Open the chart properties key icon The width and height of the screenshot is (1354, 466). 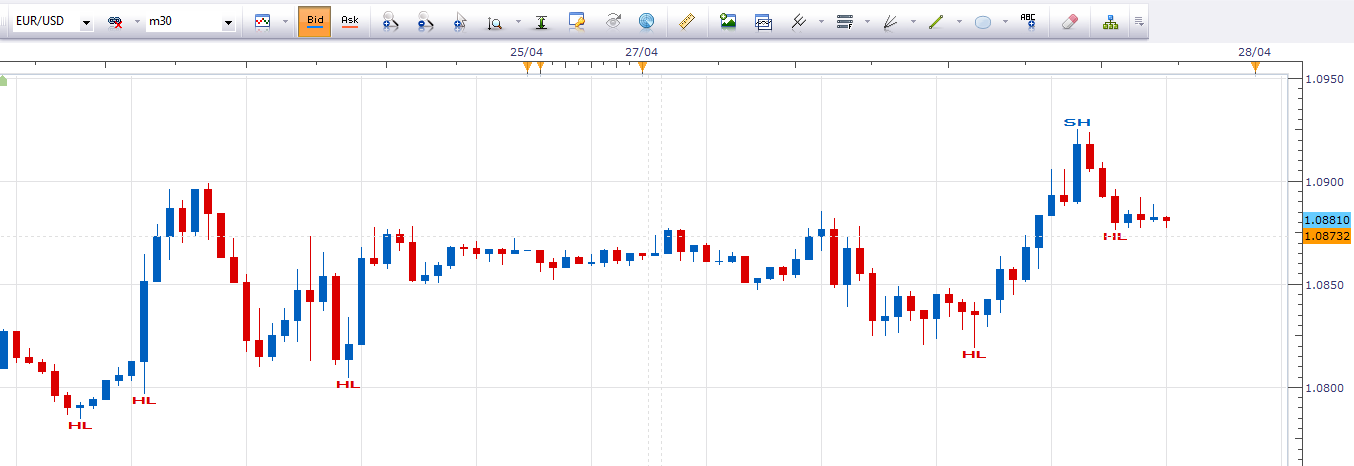576,21
